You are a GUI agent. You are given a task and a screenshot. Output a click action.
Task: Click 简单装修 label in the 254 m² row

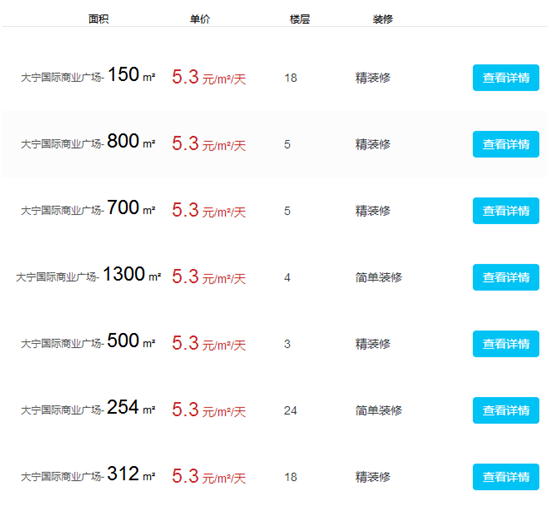click(379, 410)
